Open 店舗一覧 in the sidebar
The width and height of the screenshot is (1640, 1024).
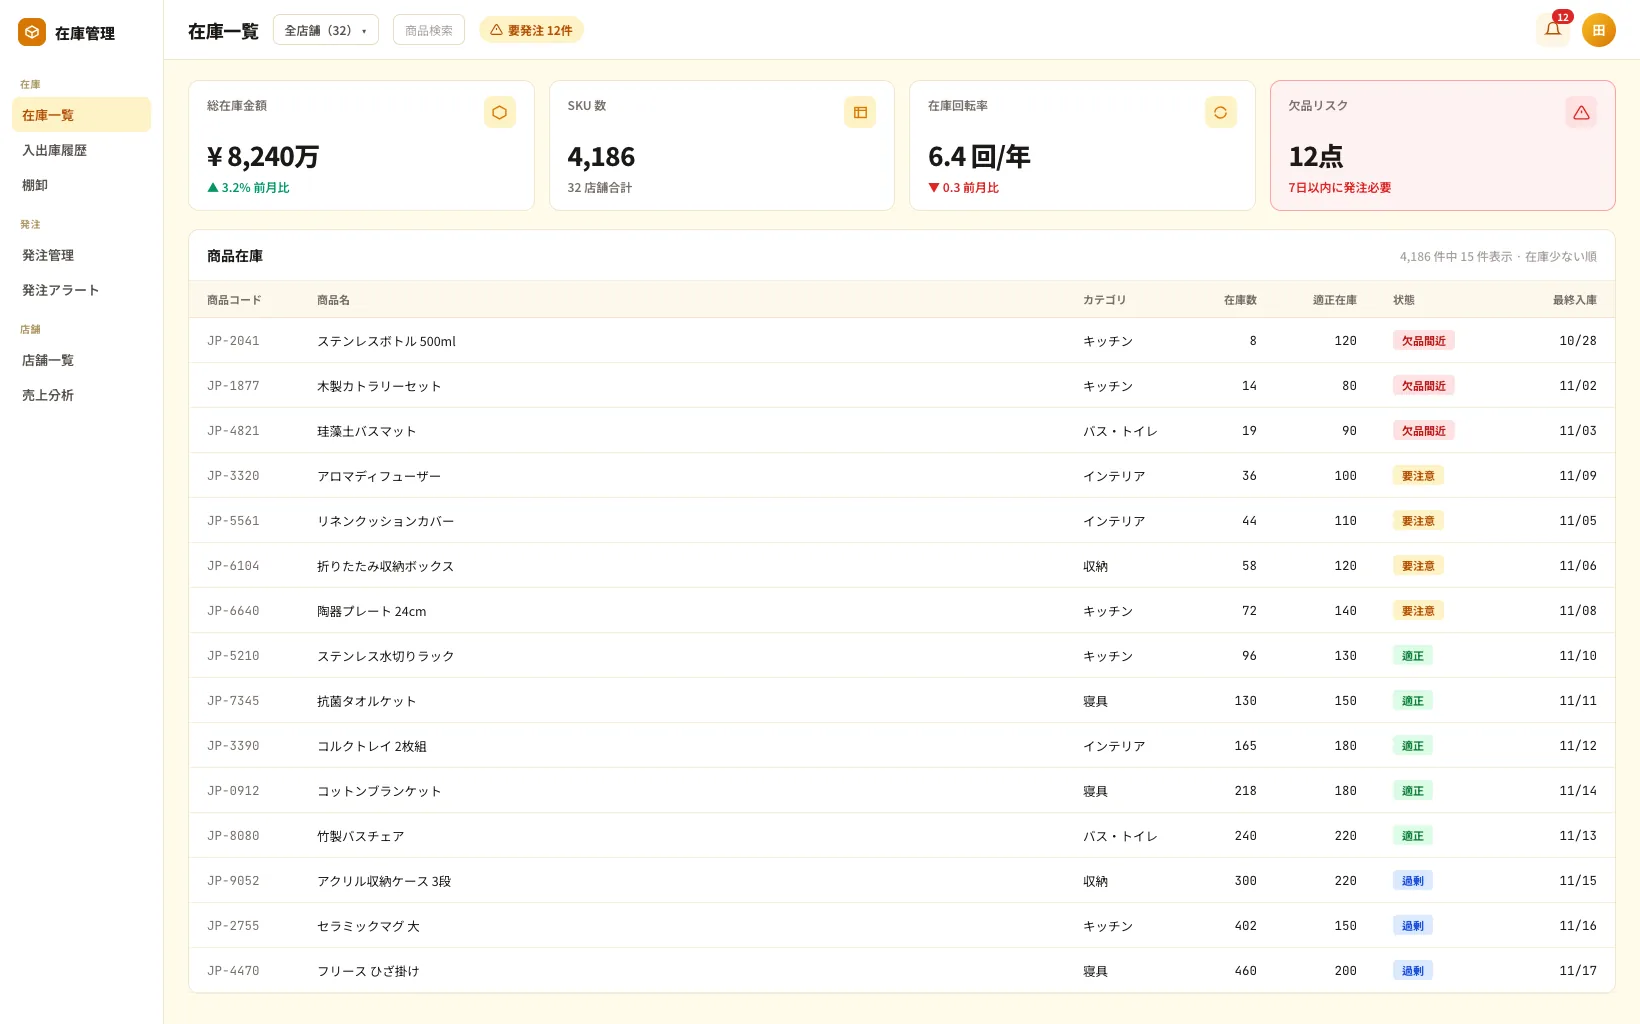(x=81, y=360)
